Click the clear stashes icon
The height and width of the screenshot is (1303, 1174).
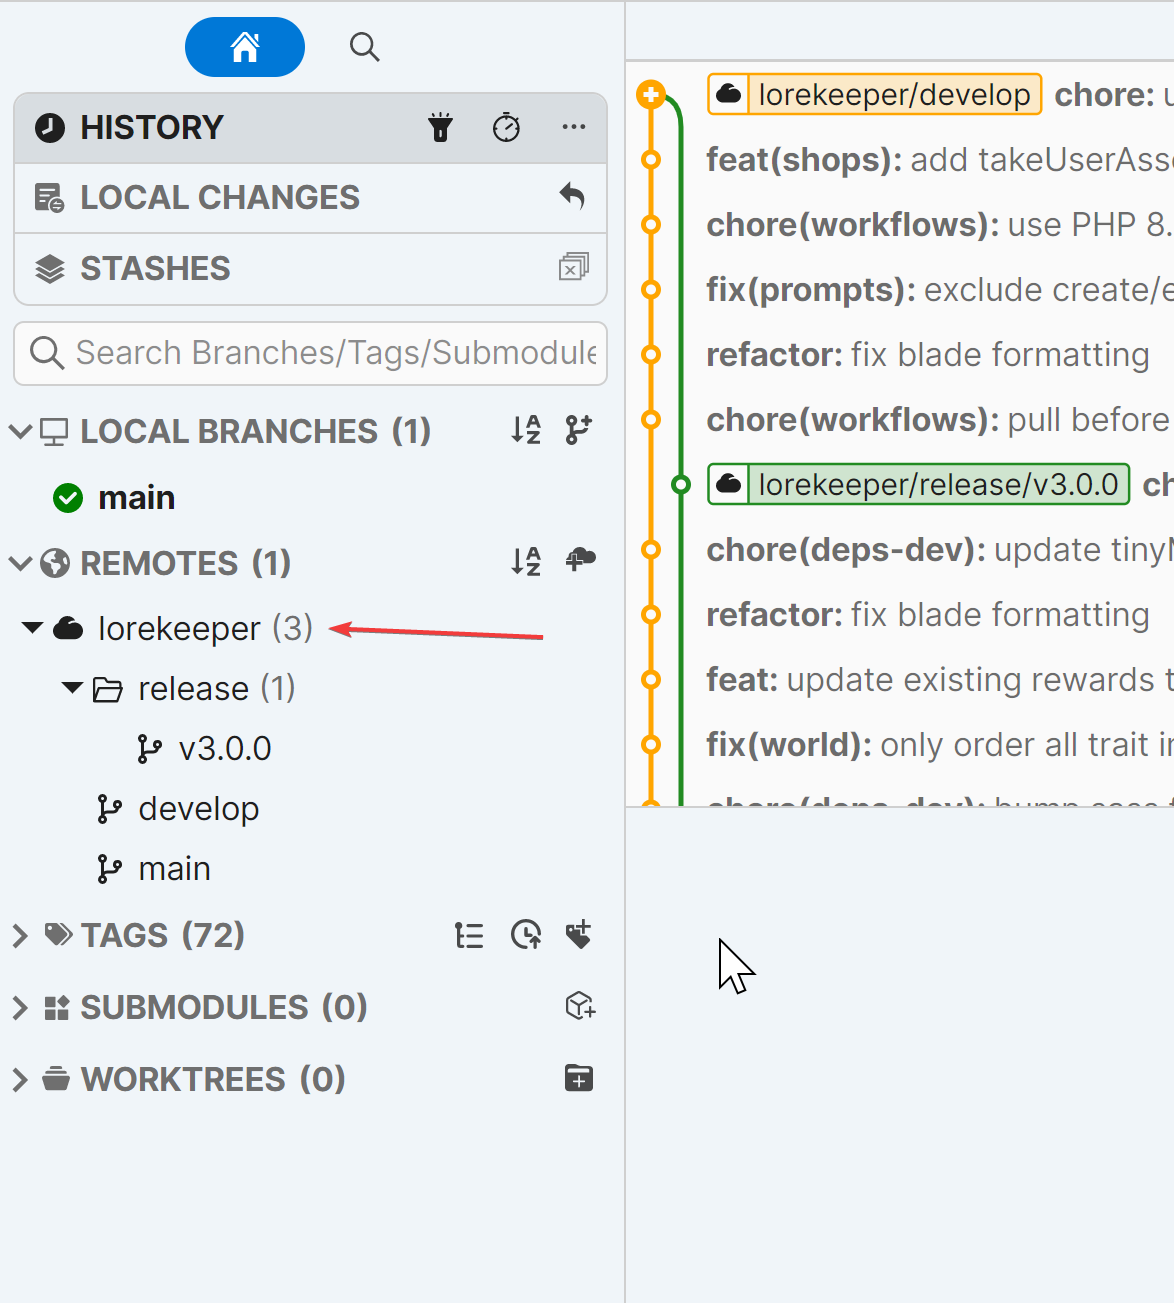tap(573, 267)
